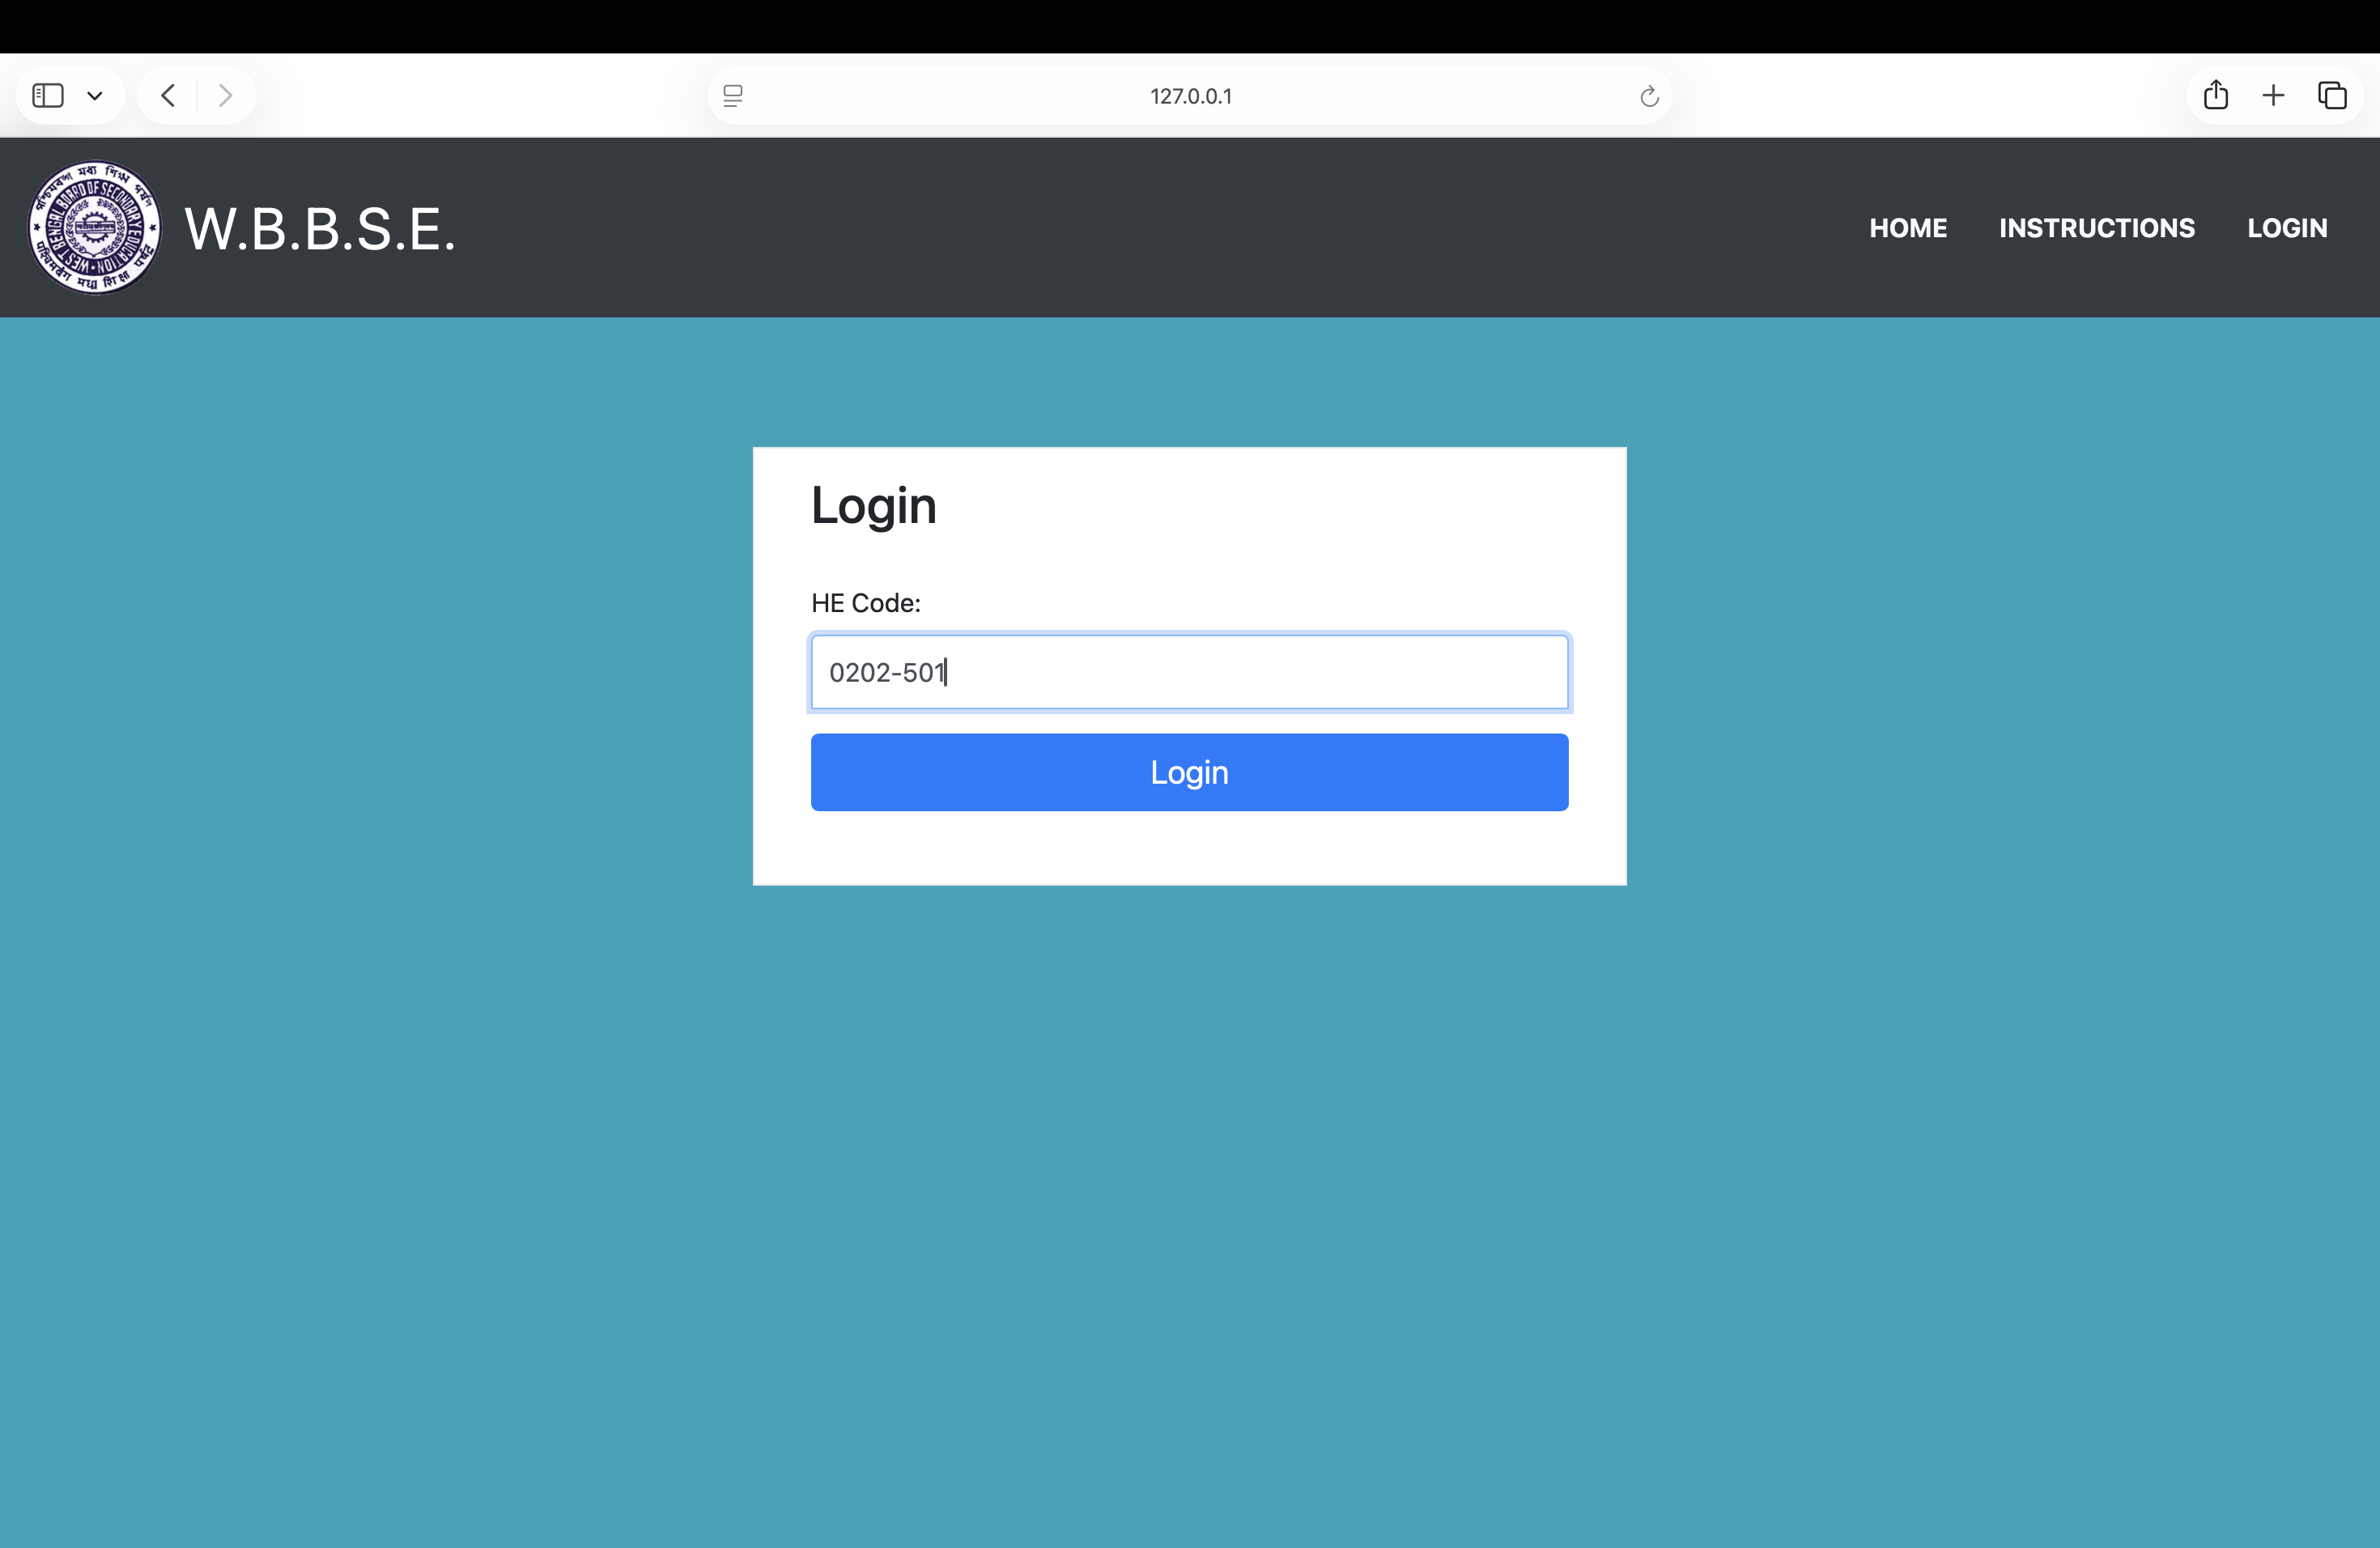Image resolution: width=2380 pixels, height=1548 pixels.
Task: Reload the 127.0.0.1 page
Action: 1648,96
